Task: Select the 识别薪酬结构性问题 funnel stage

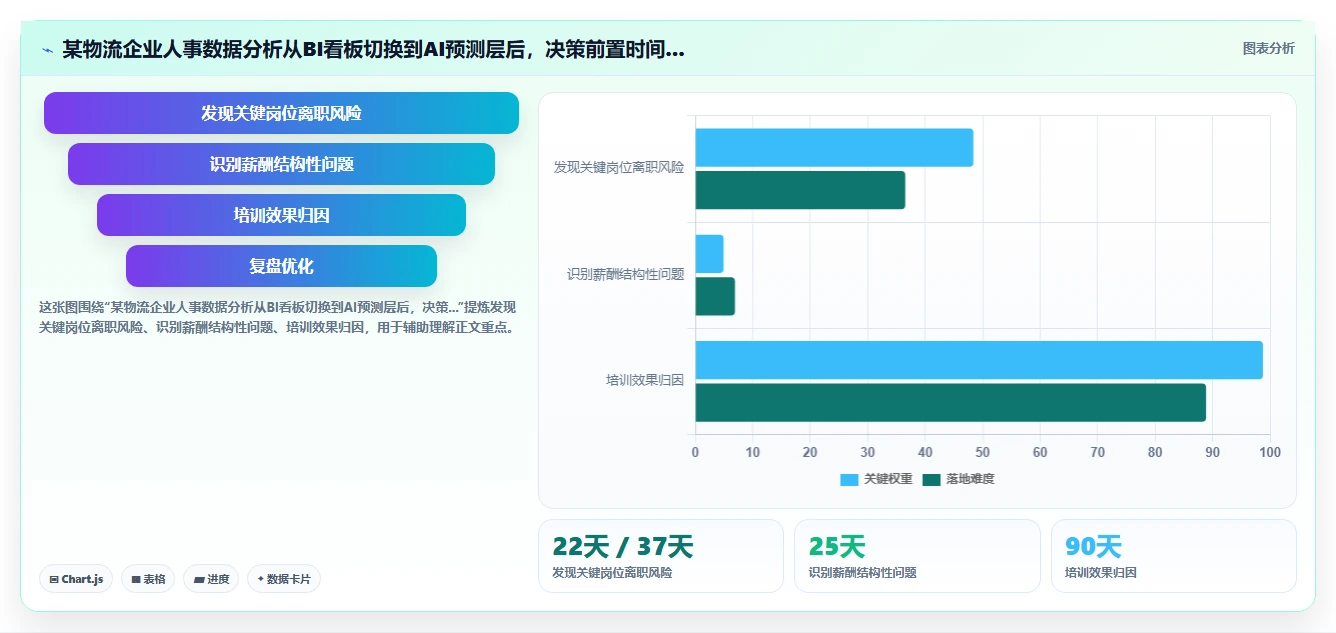Action: 281,164
